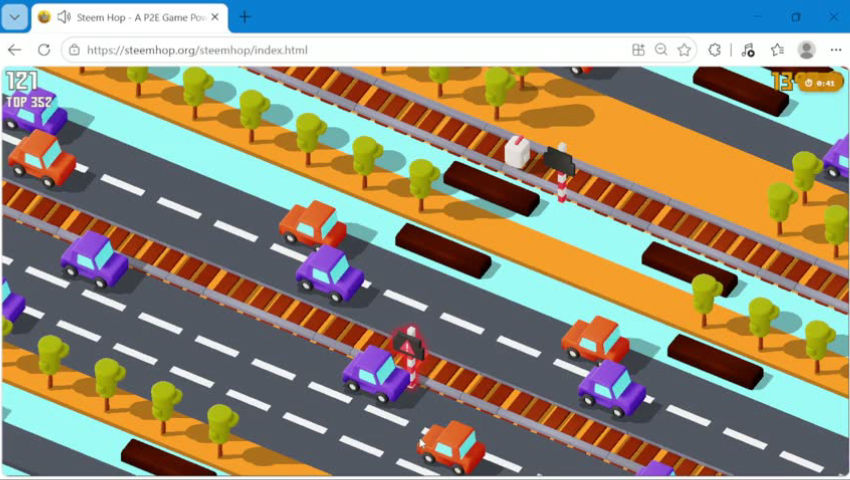Select the Steem Hop browser tab
850x480 pixels.
coord(130,17)
